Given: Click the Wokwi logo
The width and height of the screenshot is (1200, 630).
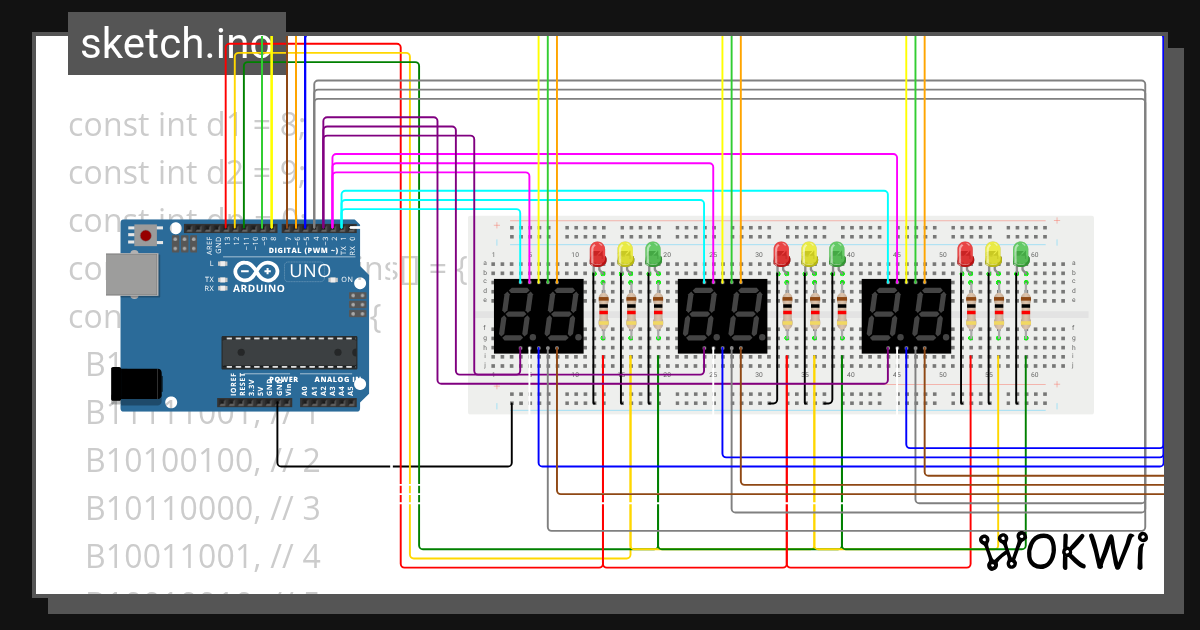Looking at the screenshot, I should (1063, 551).
